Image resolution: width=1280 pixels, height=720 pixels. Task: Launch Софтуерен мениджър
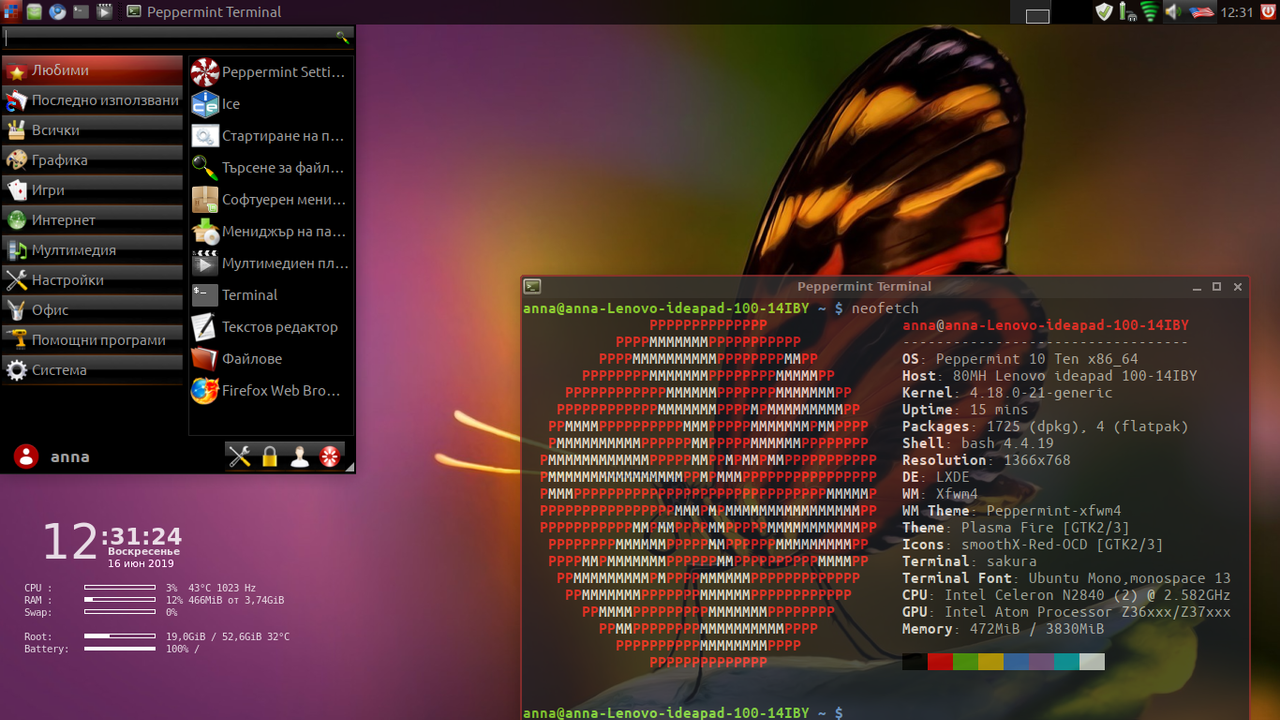[270, 200]
